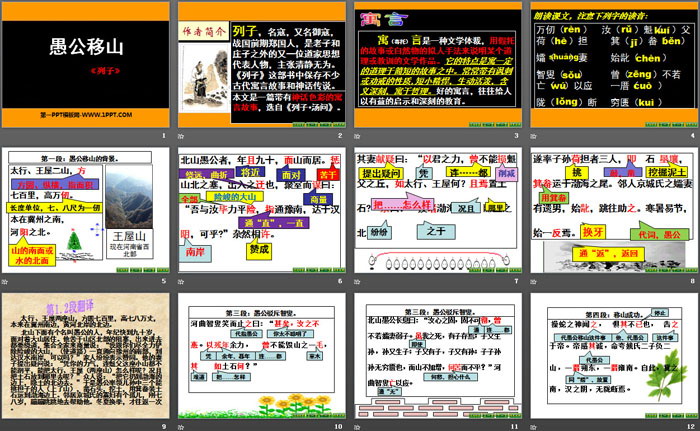Click animation star icon under slide 12
Image resolution: width=700 pixels, height=431 pixels.
click(x=533, y=427)
